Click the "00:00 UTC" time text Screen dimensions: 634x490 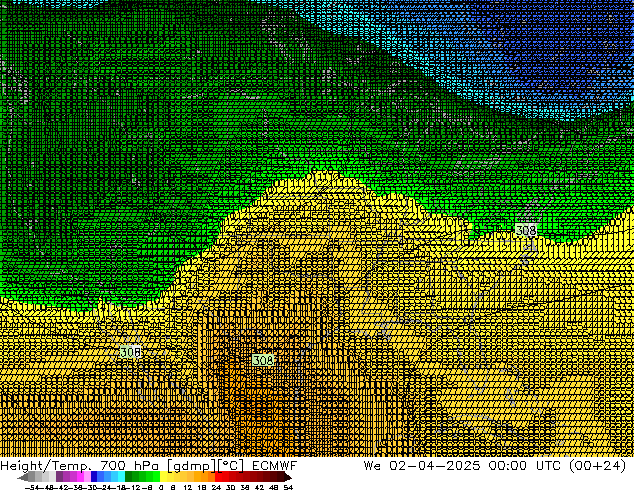(524, 466)
